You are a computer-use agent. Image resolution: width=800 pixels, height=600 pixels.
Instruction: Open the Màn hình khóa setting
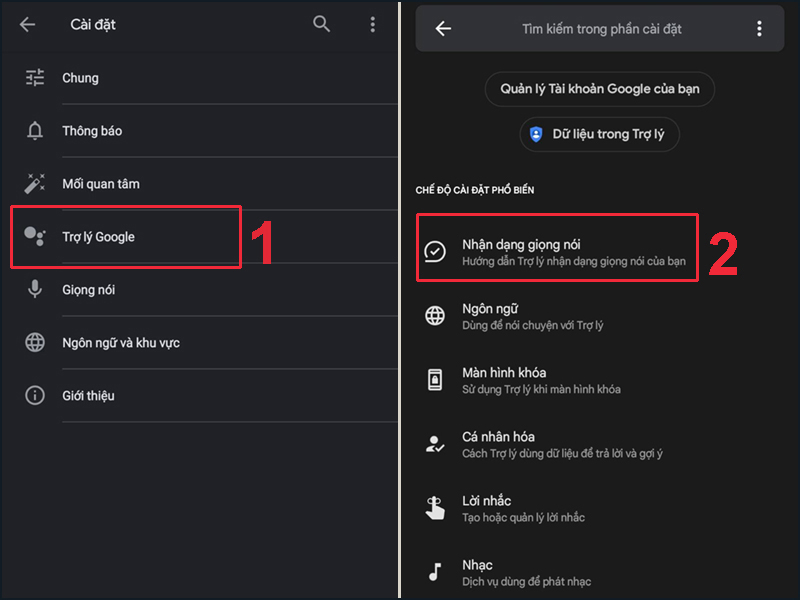541,380
